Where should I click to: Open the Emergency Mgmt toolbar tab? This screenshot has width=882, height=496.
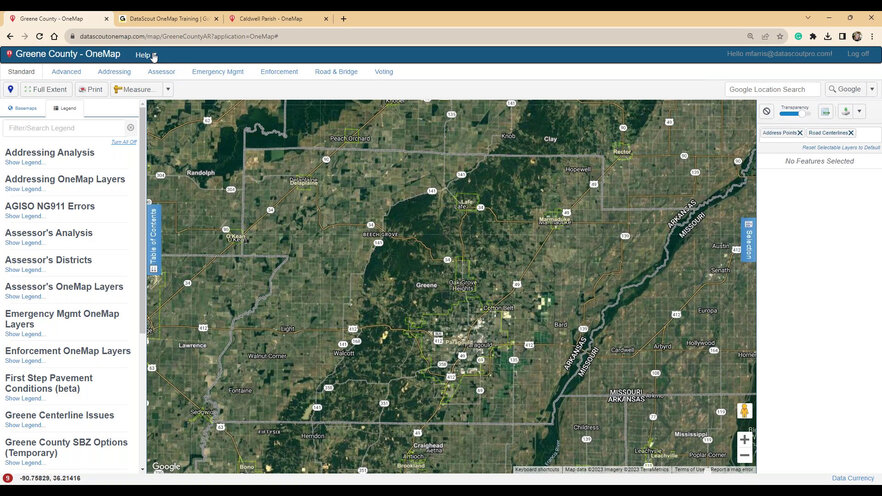[x=218, y=72]
